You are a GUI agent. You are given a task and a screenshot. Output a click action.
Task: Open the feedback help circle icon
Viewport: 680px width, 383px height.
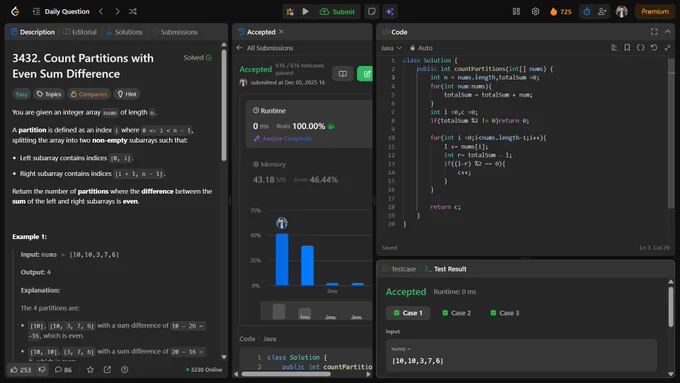124,370
